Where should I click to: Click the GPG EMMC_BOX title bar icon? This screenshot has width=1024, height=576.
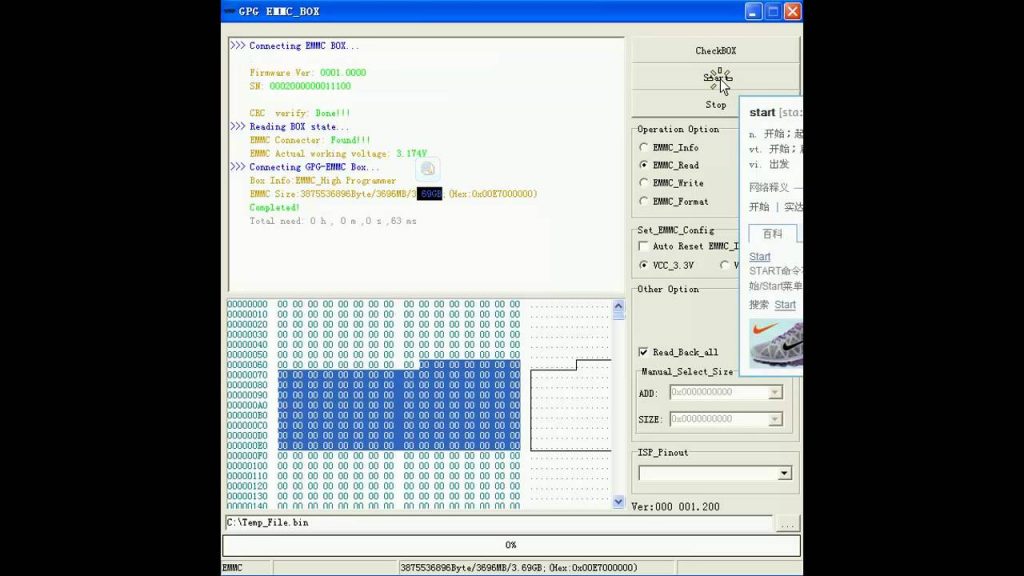[x=229, y=11]
